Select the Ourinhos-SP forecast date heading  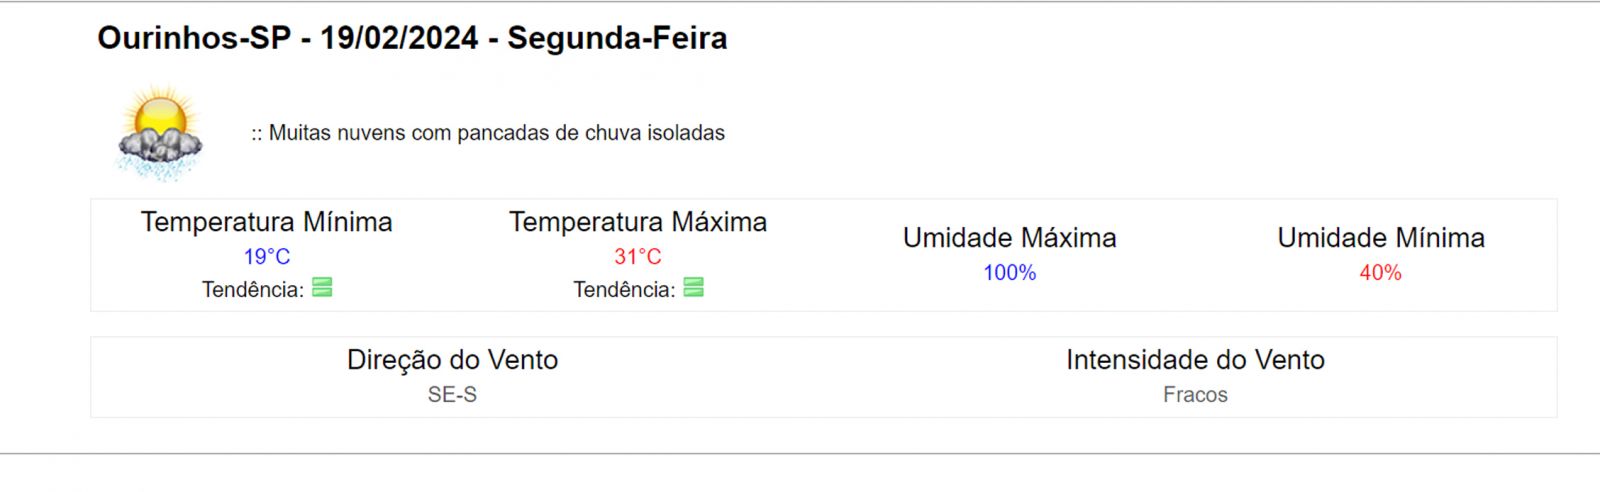click(412, 38)
